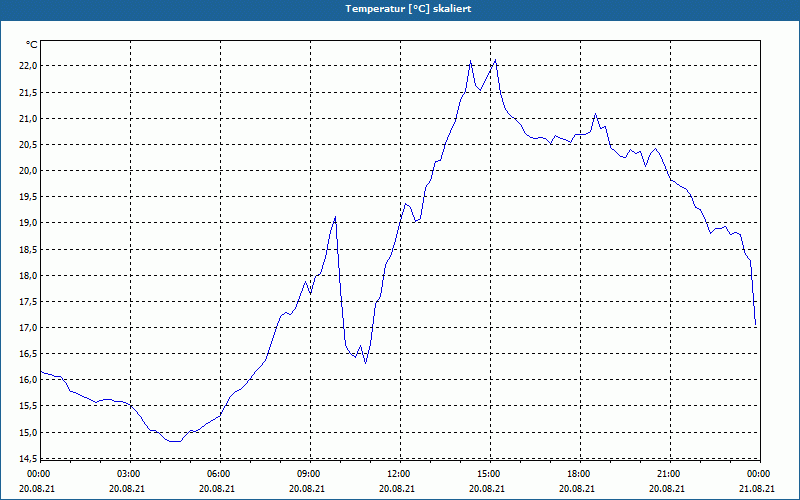The height and width of the screenshot is (500, 800).
Task: Click the 20.08.21 date under 18:00
Action: pyautogui.click(x=577, y=488)
